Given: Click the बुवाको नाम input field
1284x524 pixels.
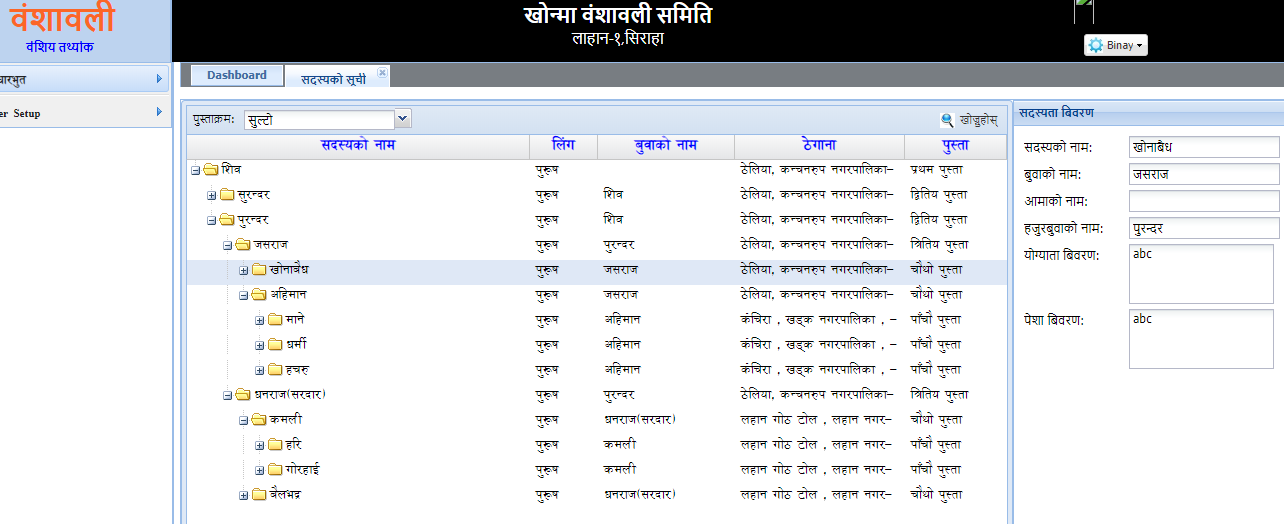Looking at the screenshot, I should coord(1204,174).
